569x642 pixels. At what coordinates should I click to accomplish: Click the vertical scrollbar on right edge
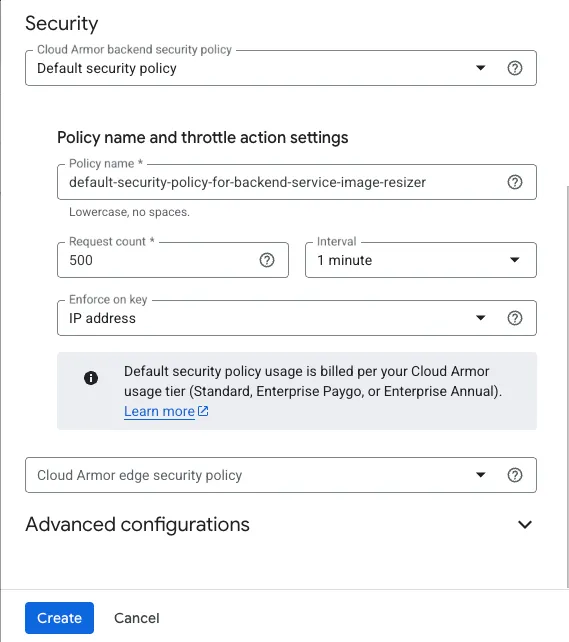coord(567,385)
